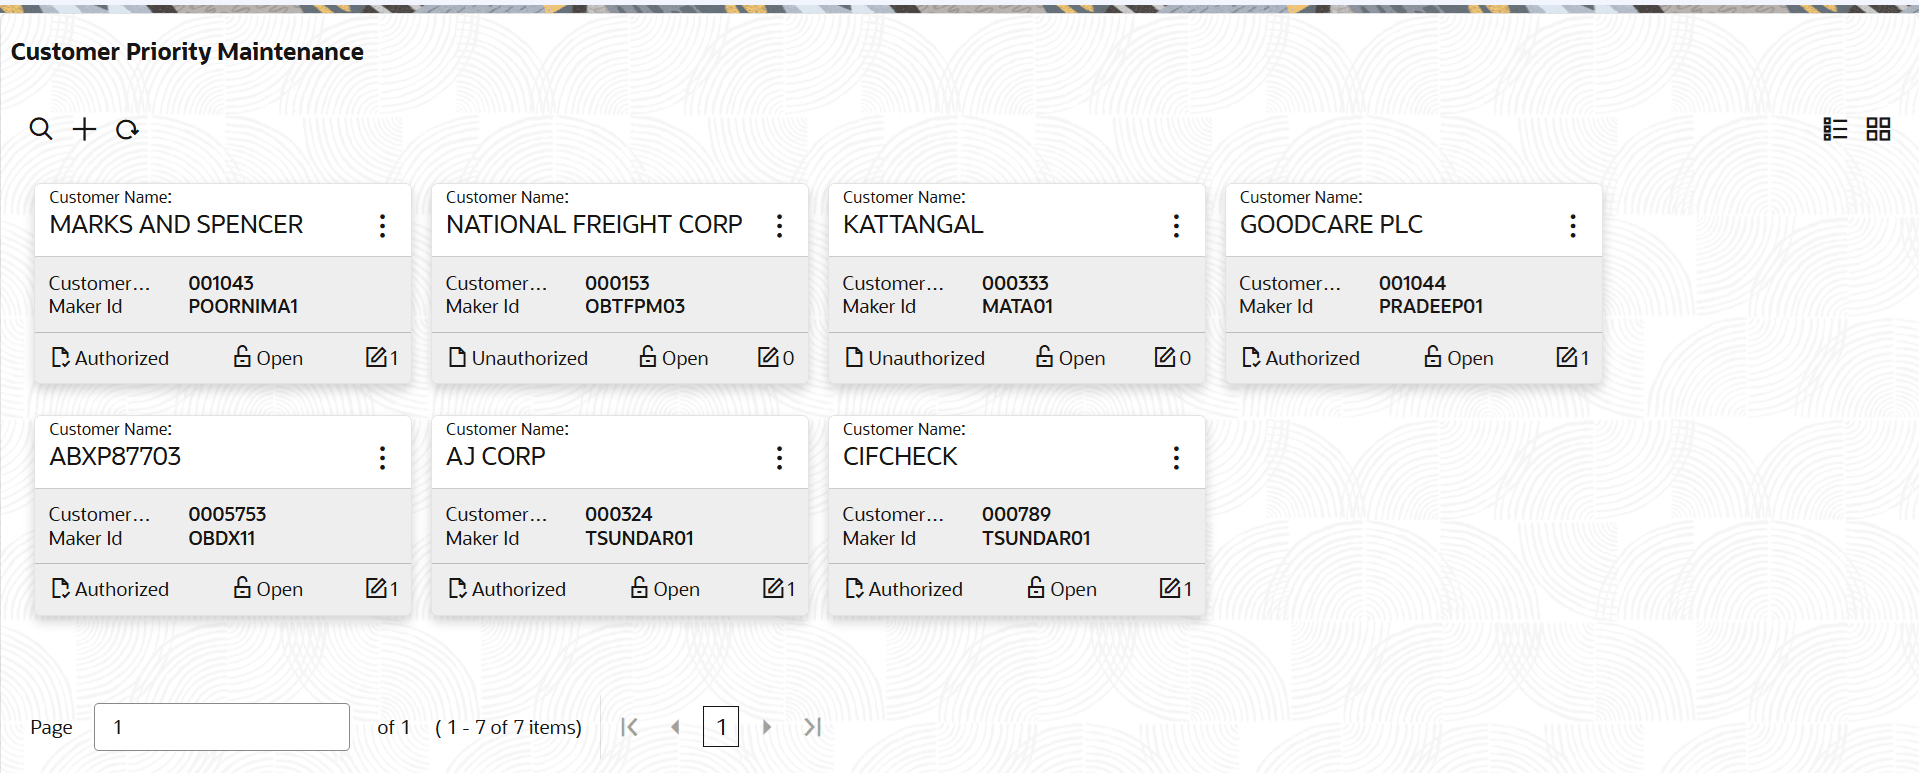Switch to tile grid view
The image size is (1919, 773).
[1878, 129]
